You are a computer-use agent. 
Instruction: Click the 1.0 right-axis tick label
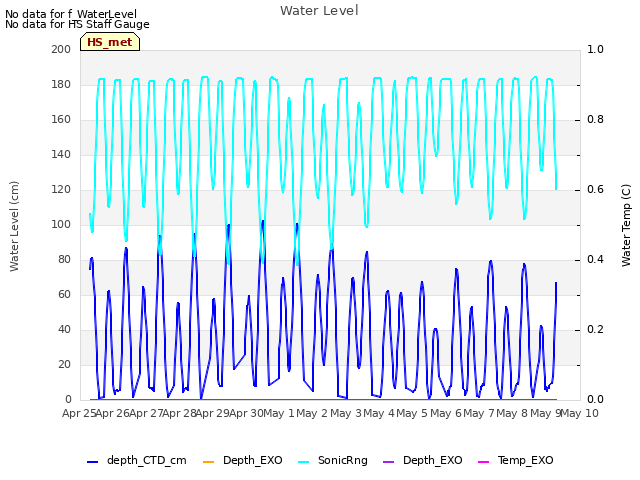595,49
